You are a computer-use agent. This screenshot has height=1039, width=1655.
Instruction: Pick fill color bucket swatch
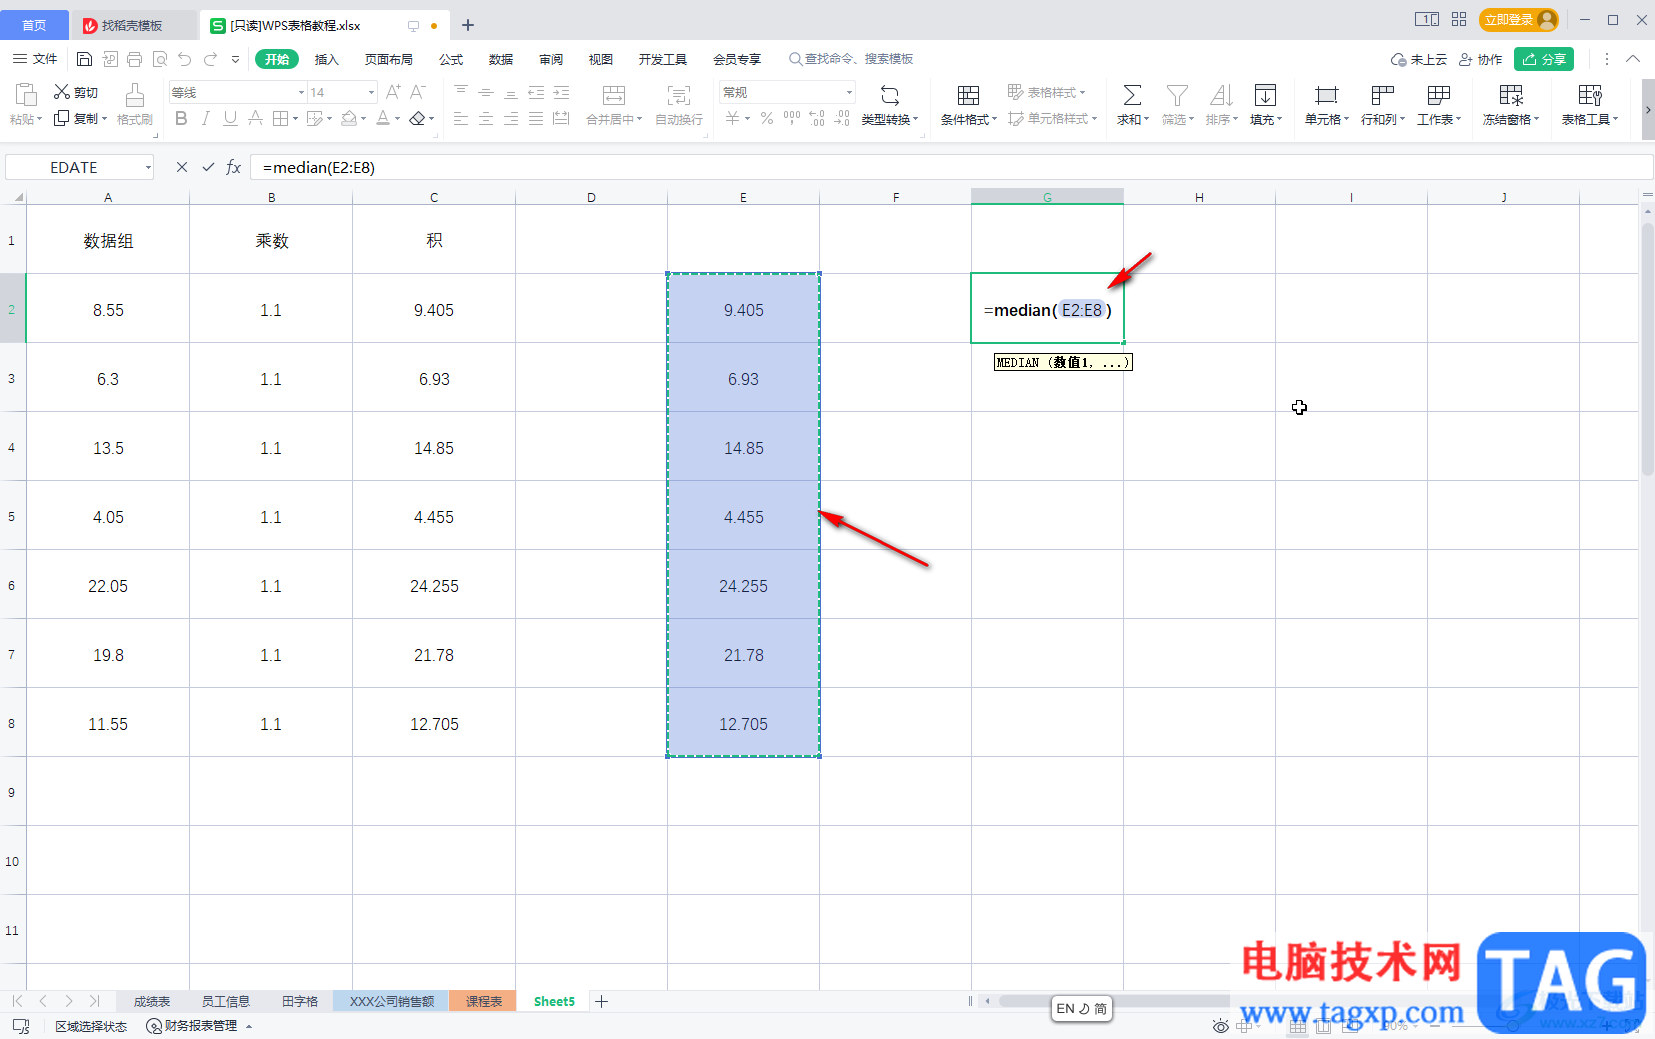(x=349, y=118)
